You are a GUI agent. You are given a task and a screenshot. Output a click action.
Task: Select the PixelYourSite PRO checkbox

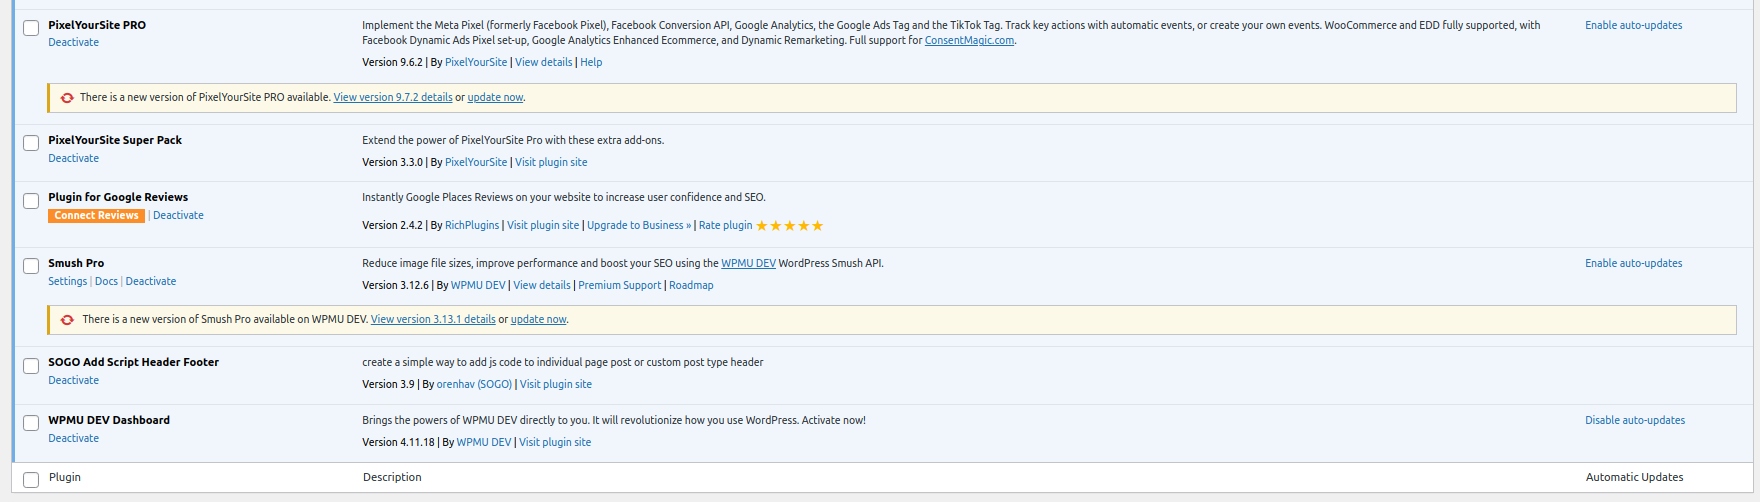(x=31, y=28)
